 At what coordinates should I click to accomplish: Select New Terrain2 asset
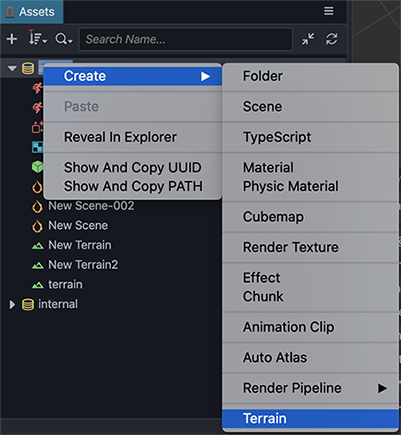click(x=83, y=265)
